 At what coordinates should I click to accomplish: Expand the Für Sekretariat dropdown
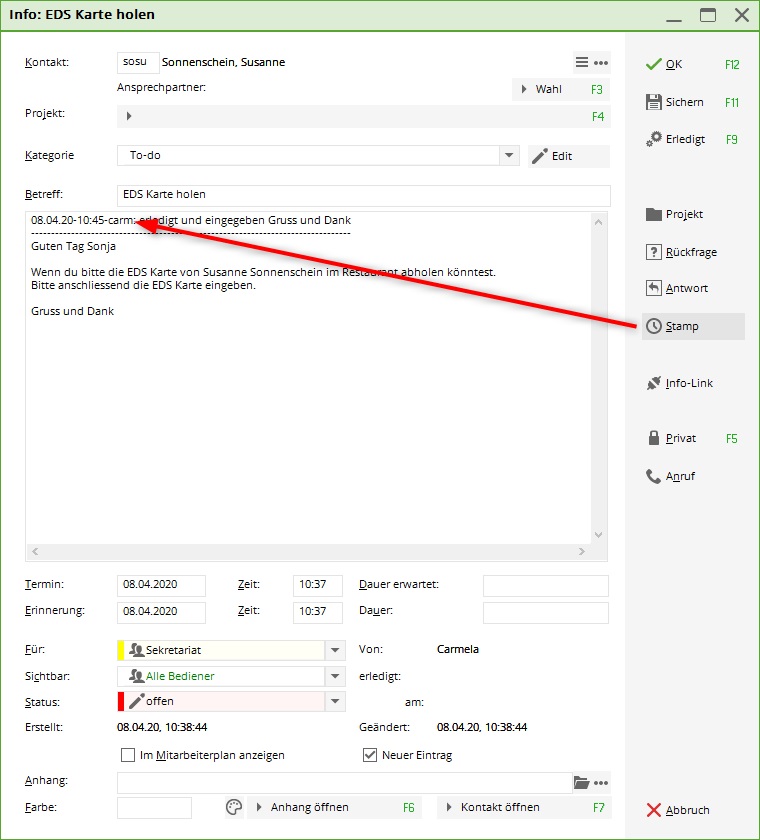point(336,650)
